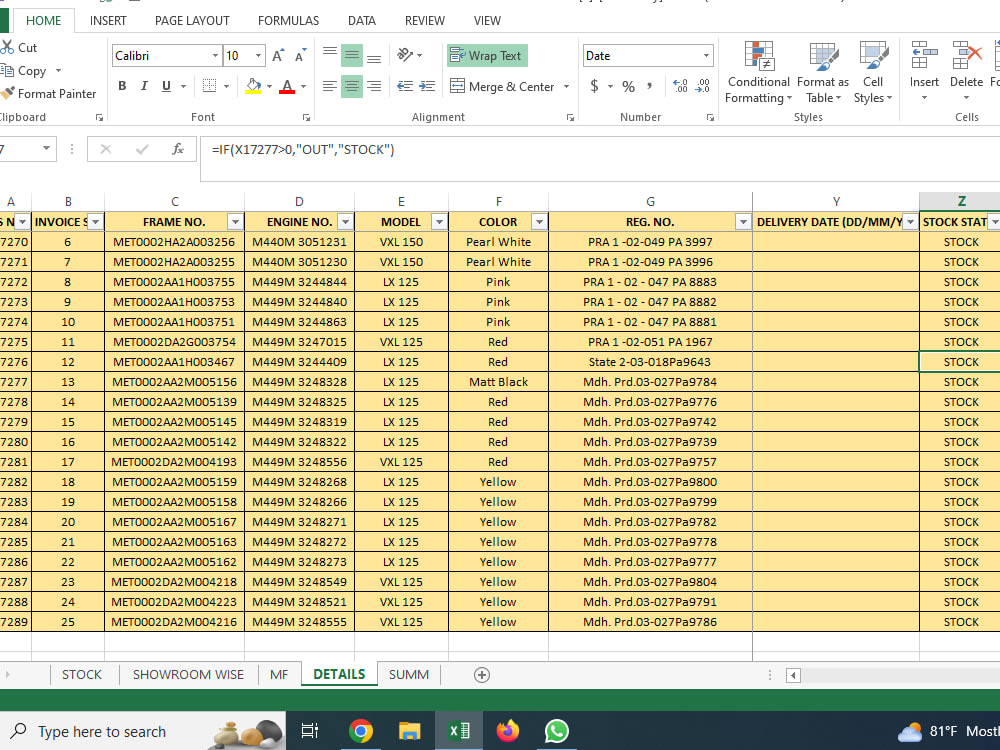Open DATA ribbon tab
Screen dimensions: 1000x750
coord(362,20)
